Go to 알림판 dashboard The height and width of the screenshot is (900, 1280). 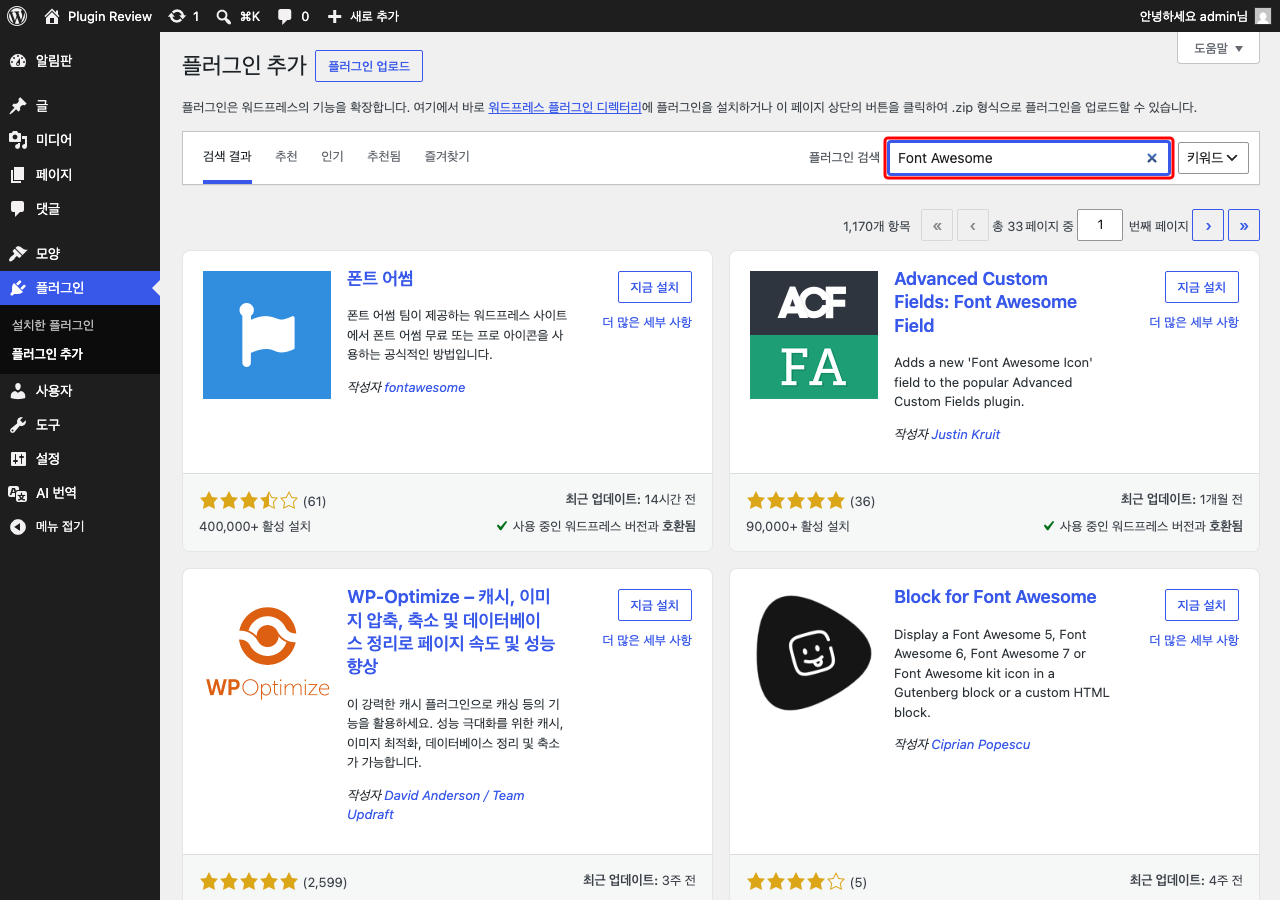click(x=80, y=61)
